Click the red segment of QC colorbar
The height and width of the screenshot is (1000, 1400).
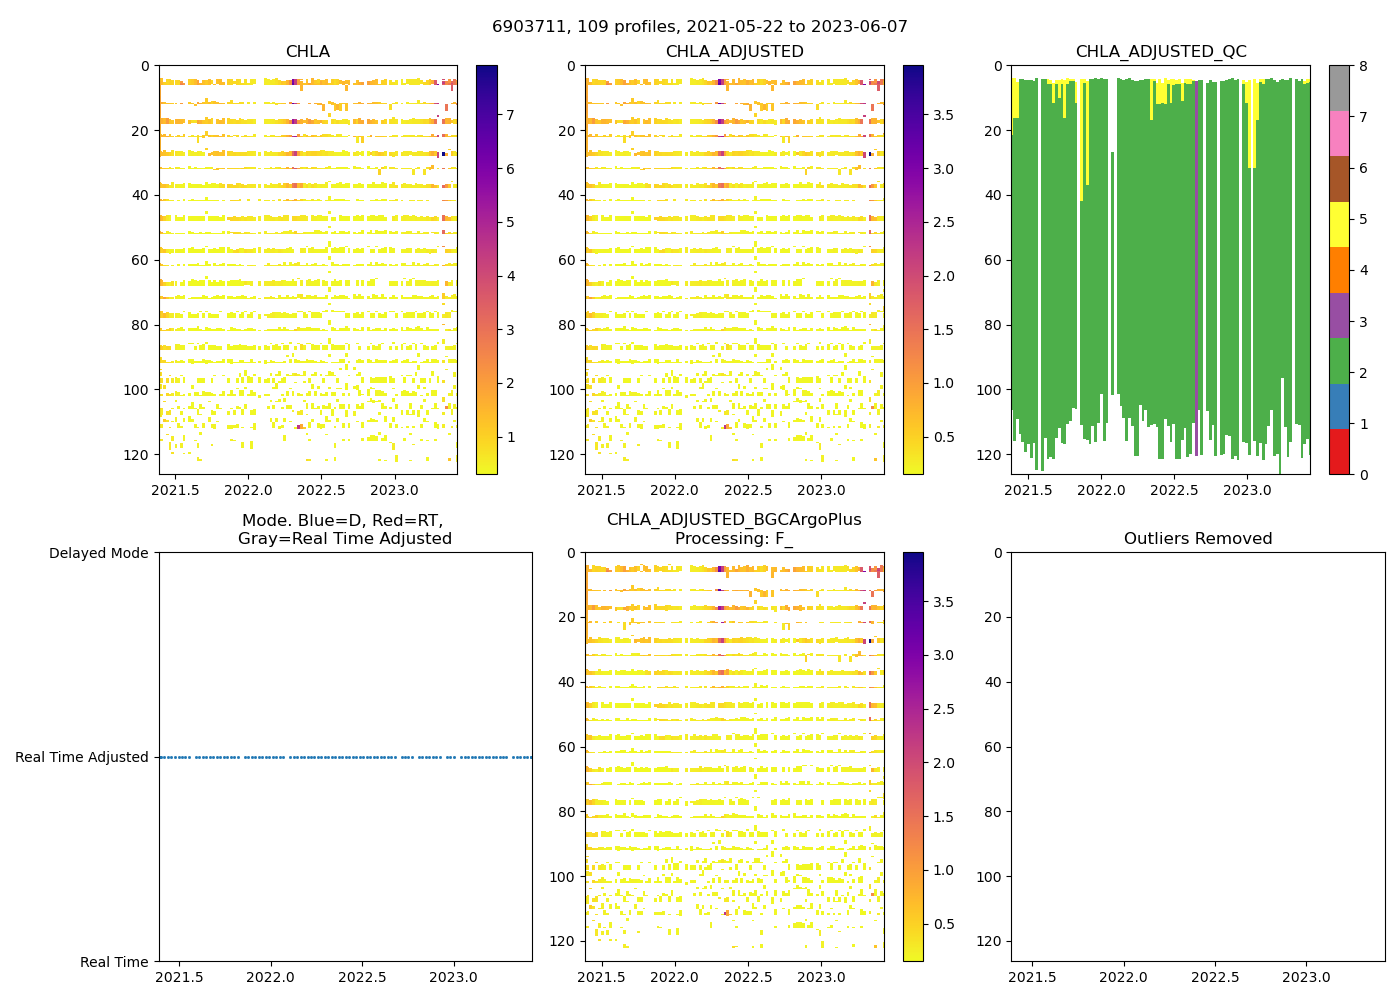point(1339,451)
